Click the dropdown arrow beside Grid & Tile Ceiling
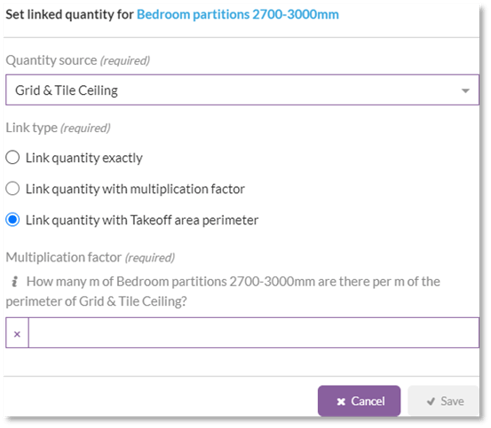Image resolution: width=491 pixels, height=428 pixels. [x=465, y=91]
